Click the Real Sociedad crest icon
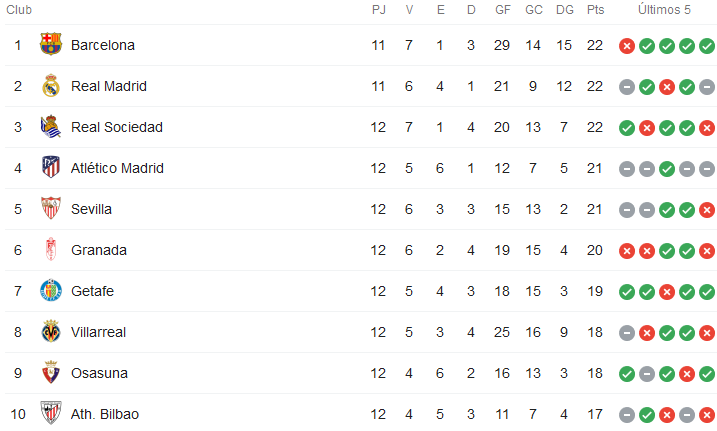This screenshot has height=431, width=717. [51, 127]
